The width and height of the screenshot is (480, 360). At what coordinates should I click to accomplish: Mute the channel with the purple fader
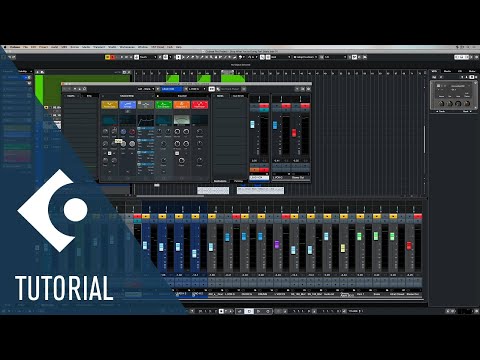[x=277, y=216]
